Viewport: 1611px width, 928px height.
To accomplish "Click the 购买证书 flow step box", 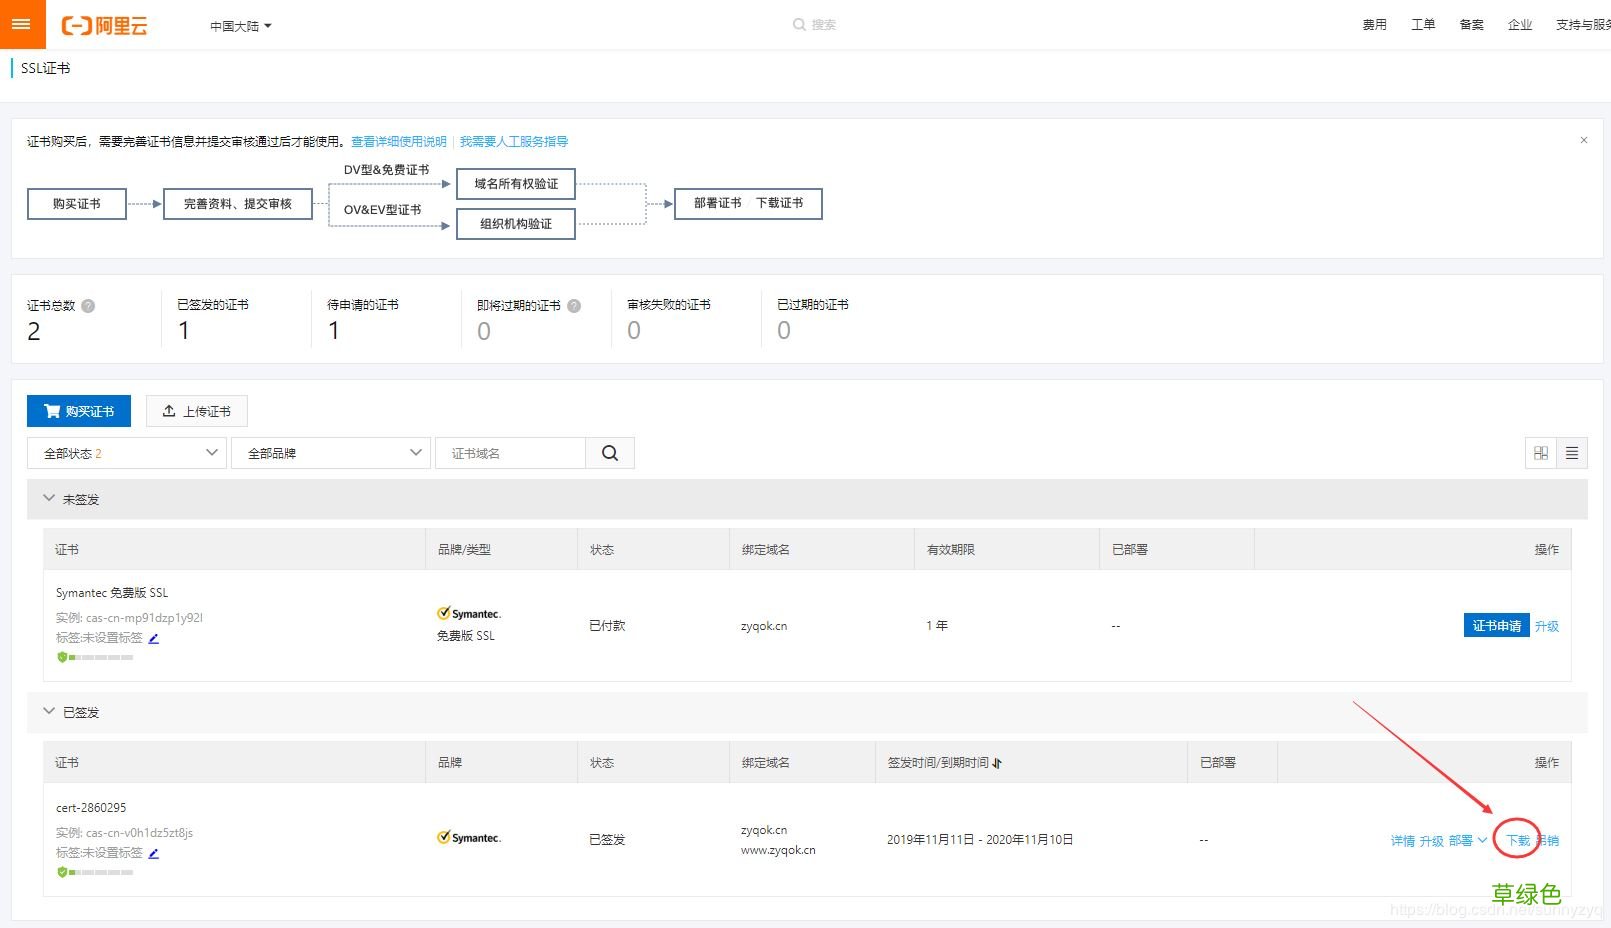I will pyautogui.click(x=77, y=204).
